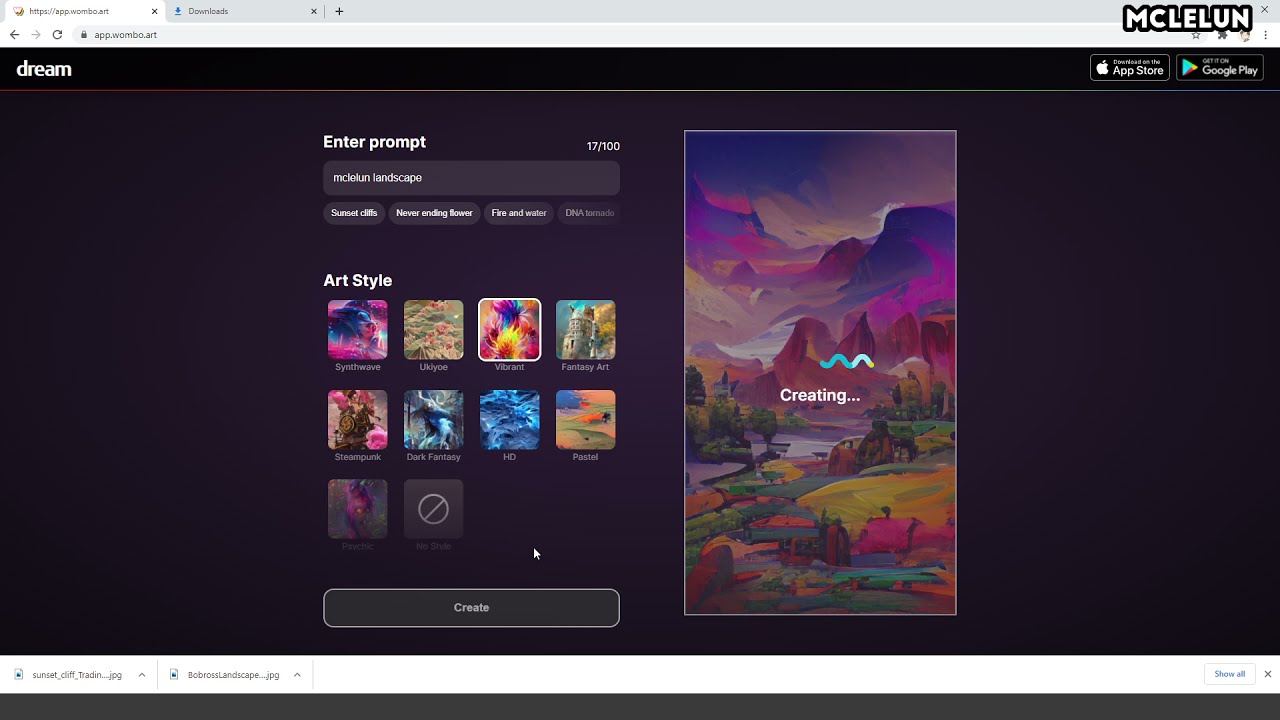1280x720 pixels.
Task: Click the Create button
Action: (x=471, y=608)
